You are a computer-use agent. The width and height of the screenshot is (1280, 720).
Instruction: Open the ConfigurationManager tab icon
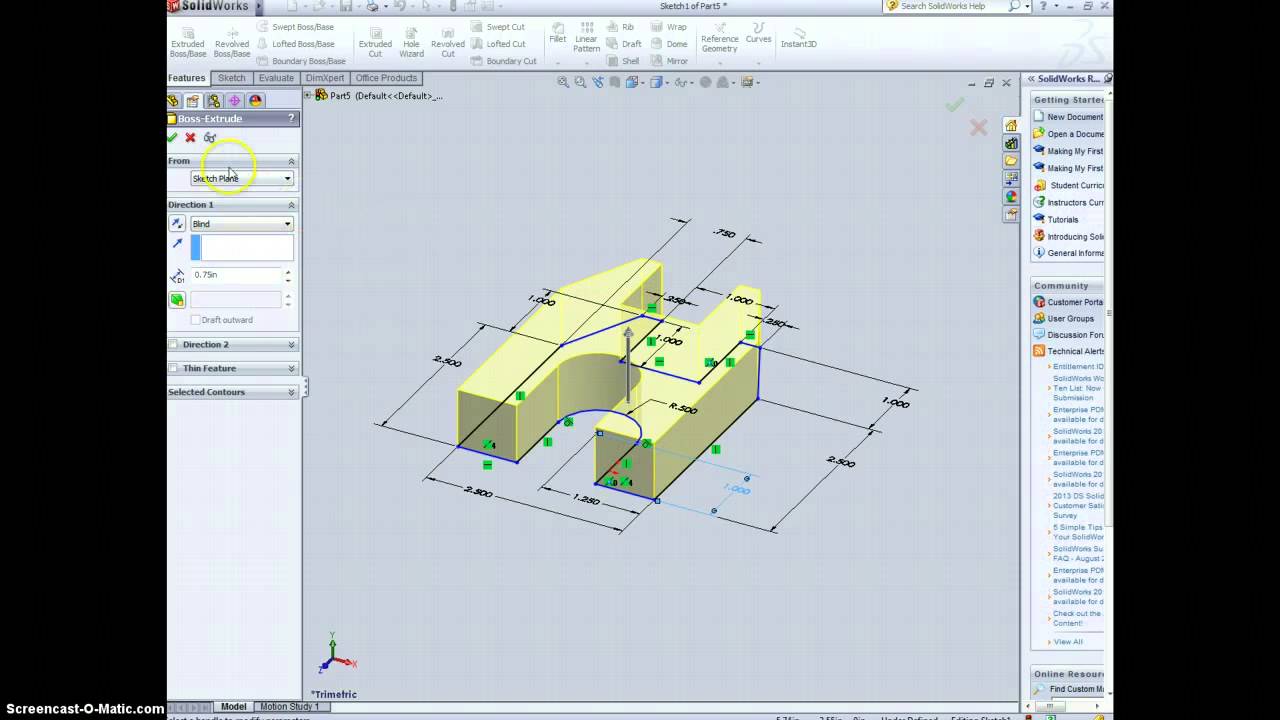point(213,100)
